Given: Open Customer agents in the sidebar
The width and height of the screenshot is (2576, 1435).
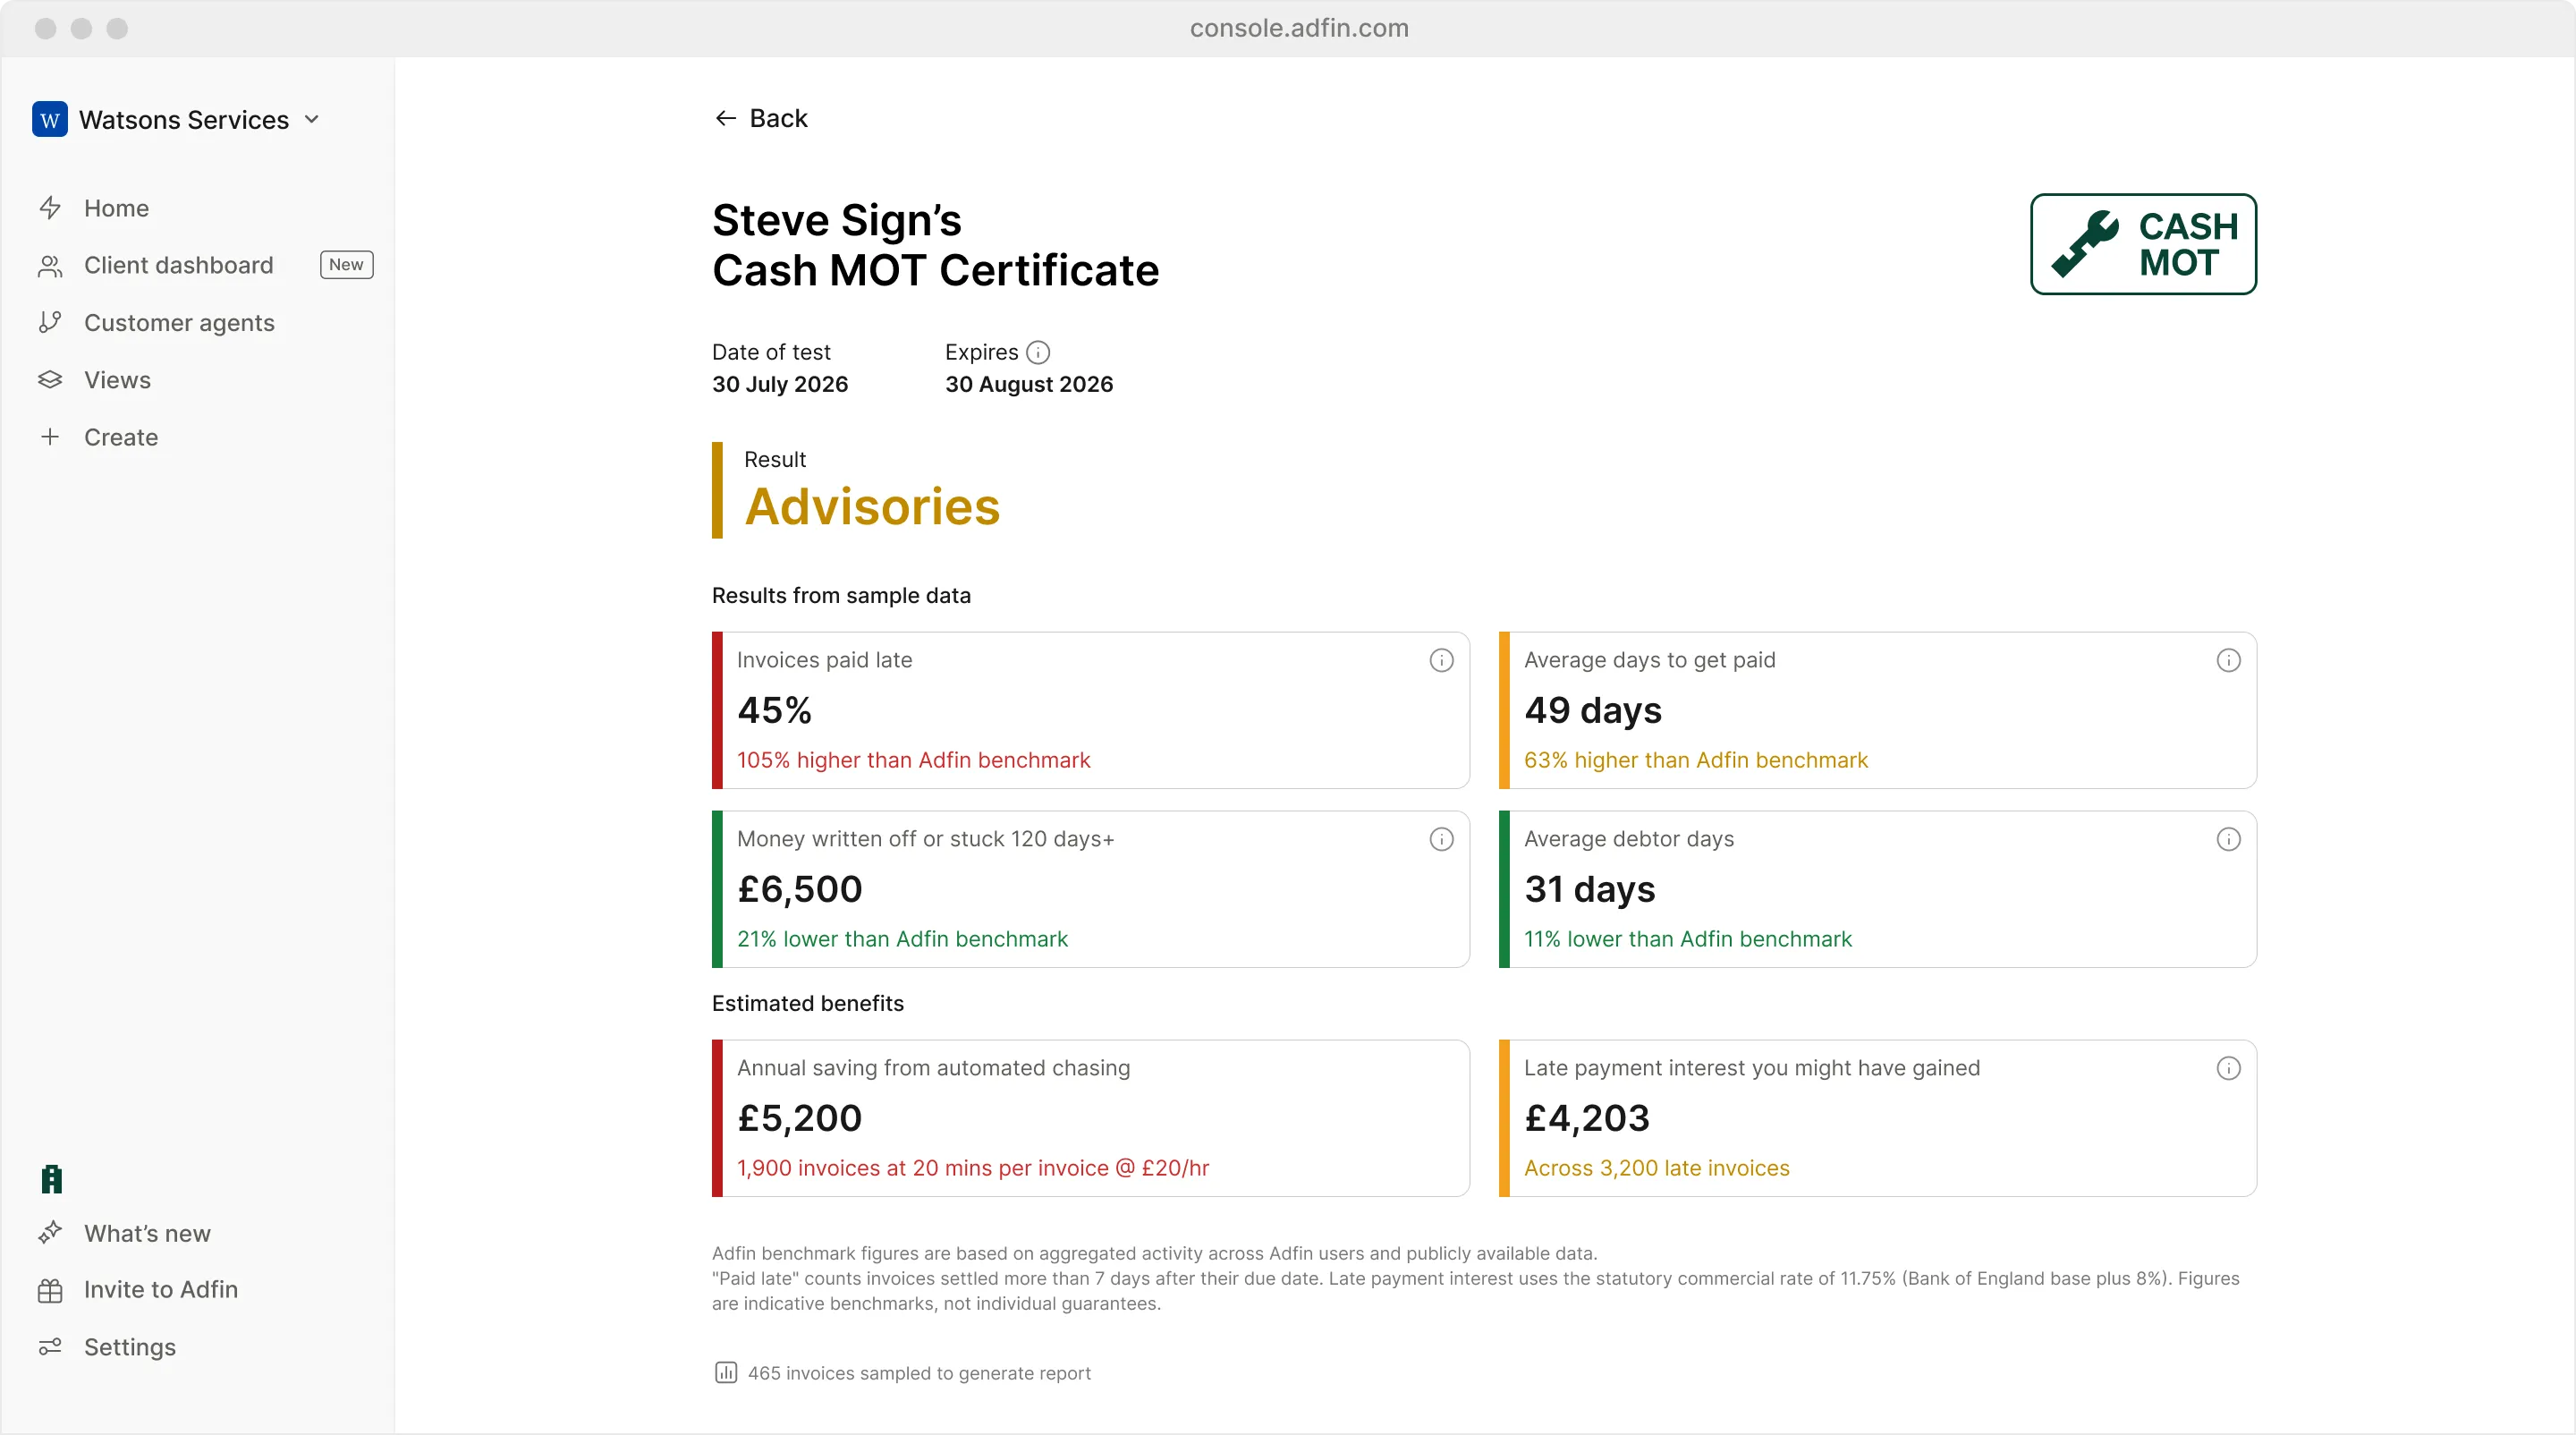Looking at the screenshot, I should point(179,322).
